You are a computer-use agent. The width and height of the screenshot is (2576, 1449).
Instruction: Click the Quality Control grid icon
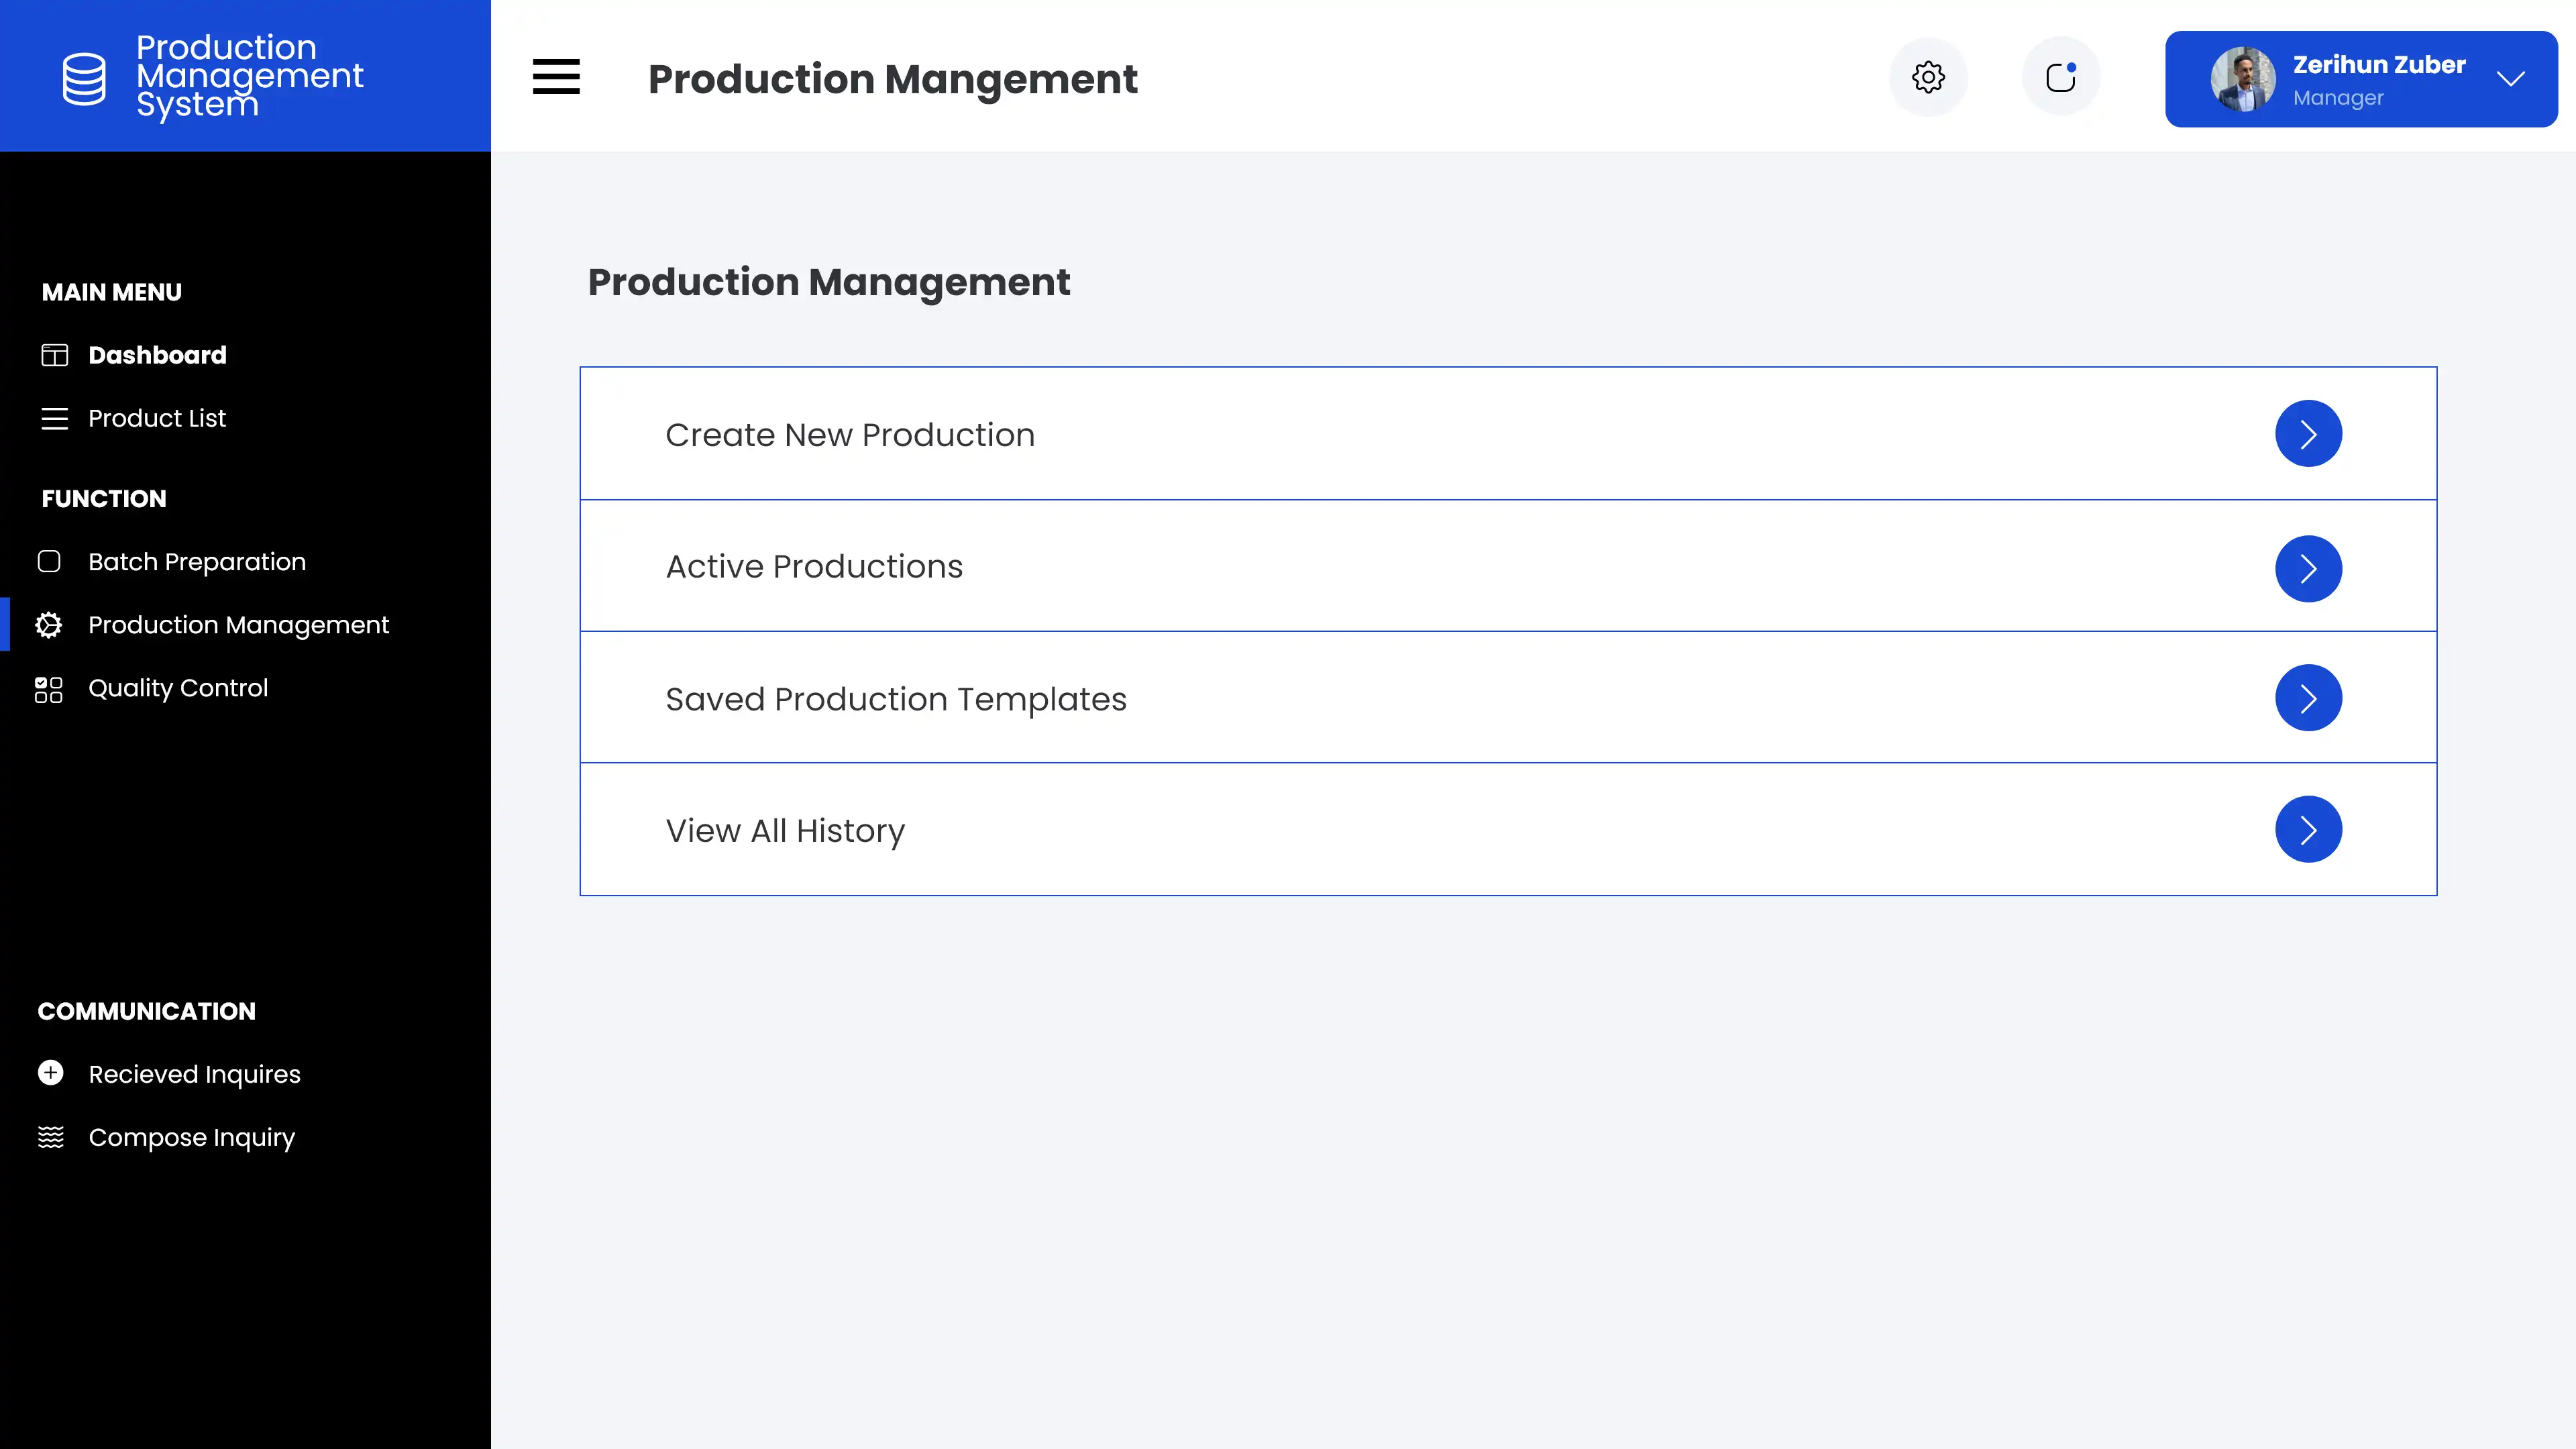pos(49,689)
